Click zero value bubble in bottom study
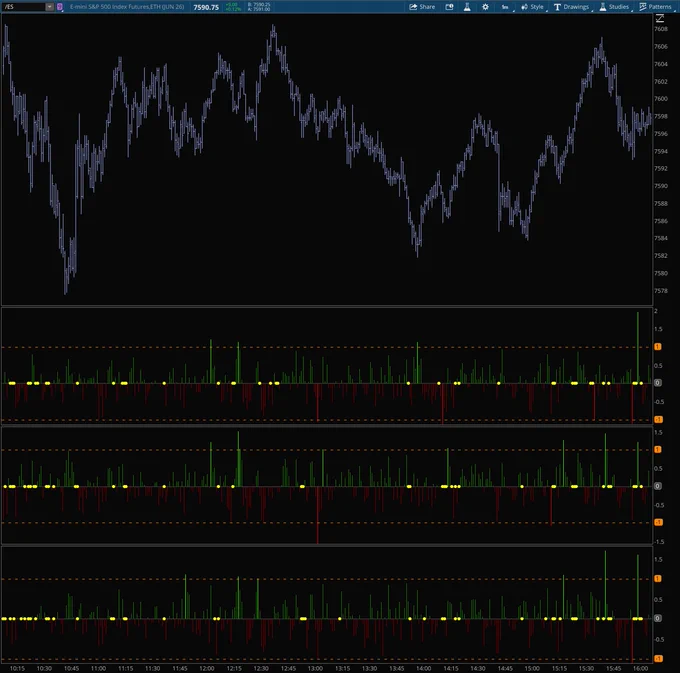The height and width of the screenshot is (673, 680). (x=658, y=618)
